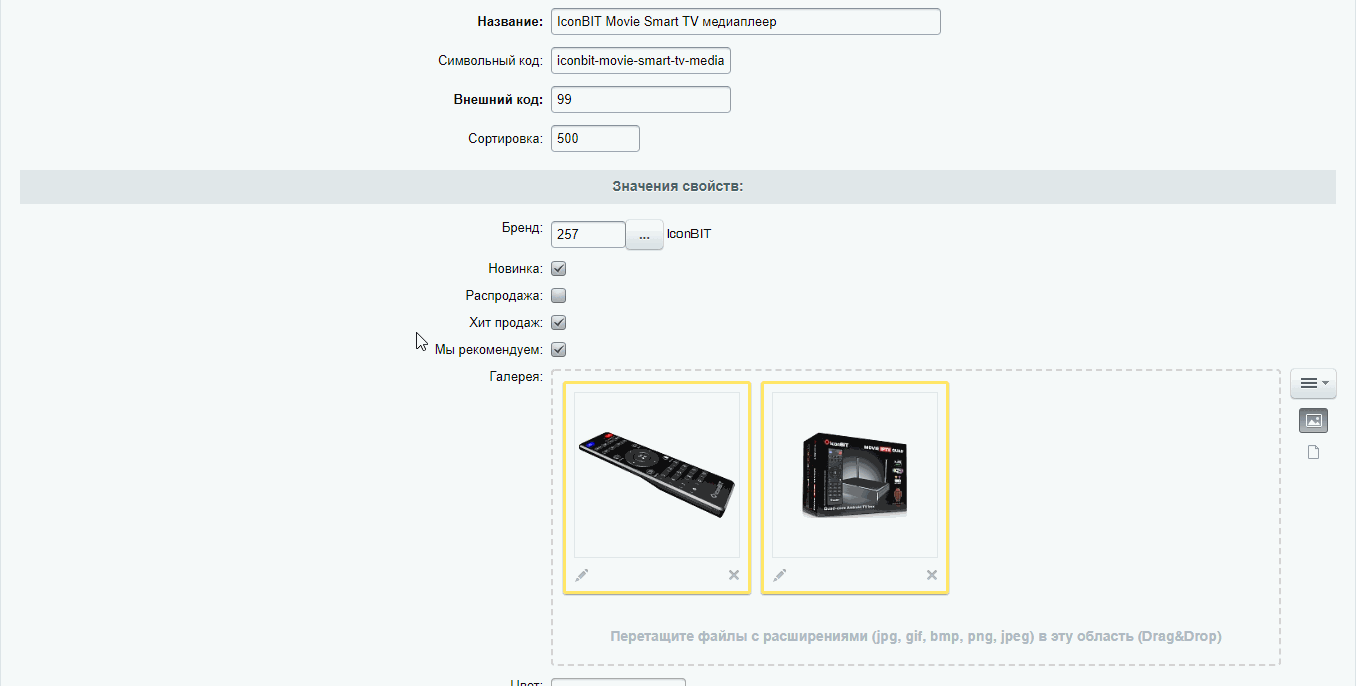Viewport: 1356px width, 686px height.
Task: Toggle the Хит продаж checkbox
Action: click(x=559, y=323)
